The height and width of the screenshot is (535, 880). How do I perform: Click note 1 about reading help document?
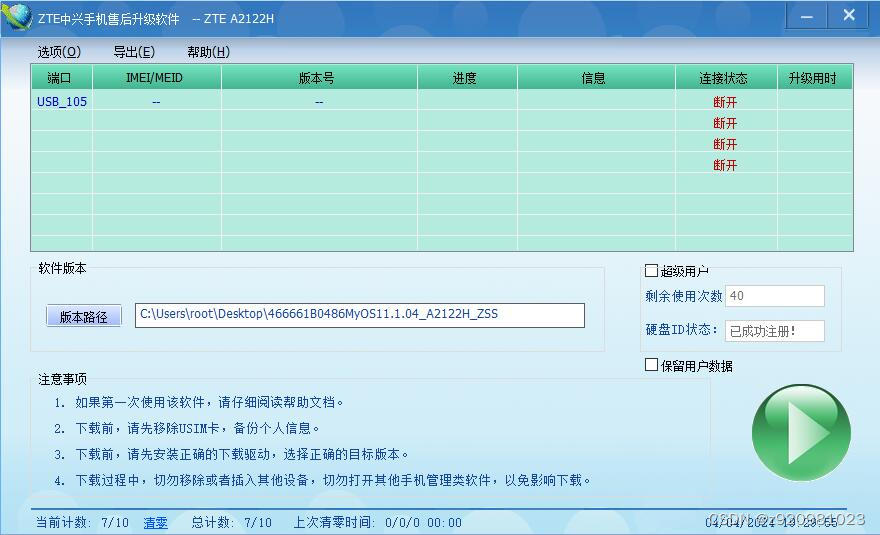click(199, 402)
